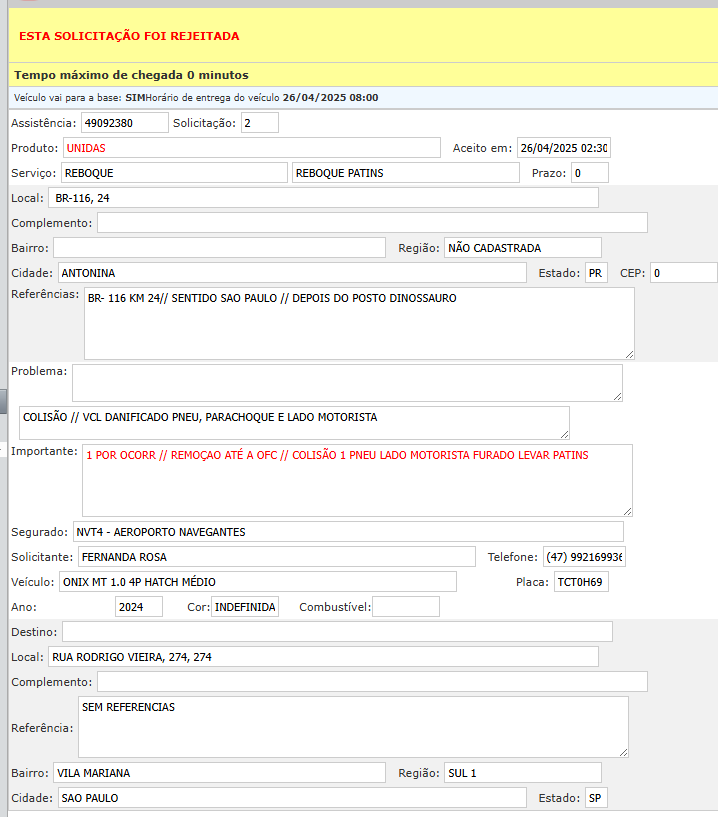Click the Aceito em date field
This screenshot has width=718, height=817.
point(564,148)
